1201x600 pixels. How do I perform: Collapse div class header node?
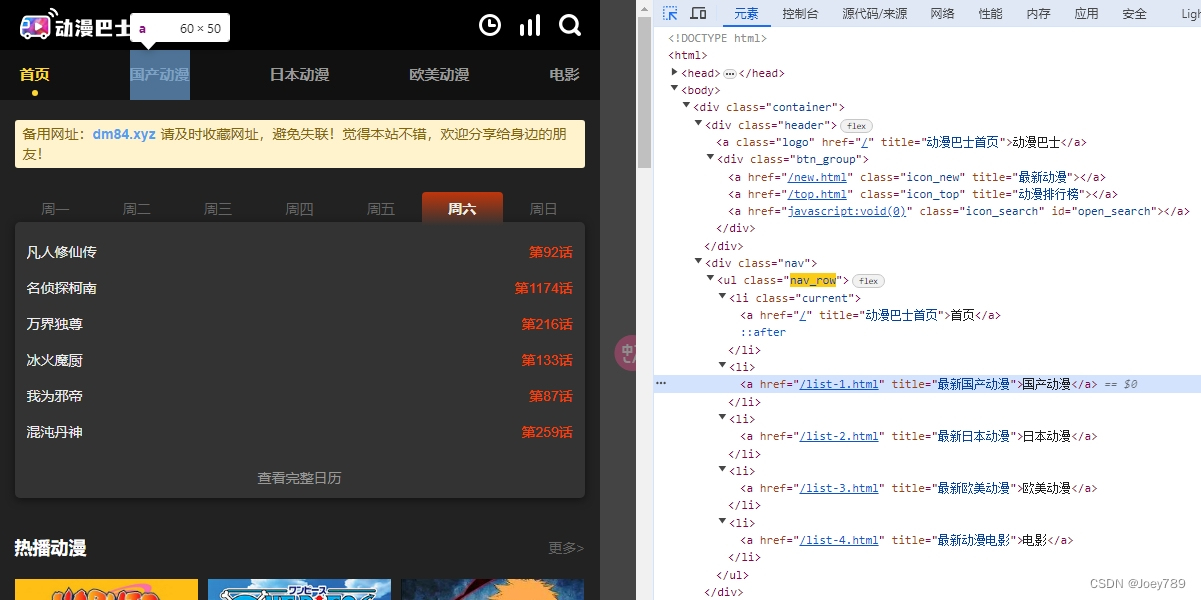699,125
